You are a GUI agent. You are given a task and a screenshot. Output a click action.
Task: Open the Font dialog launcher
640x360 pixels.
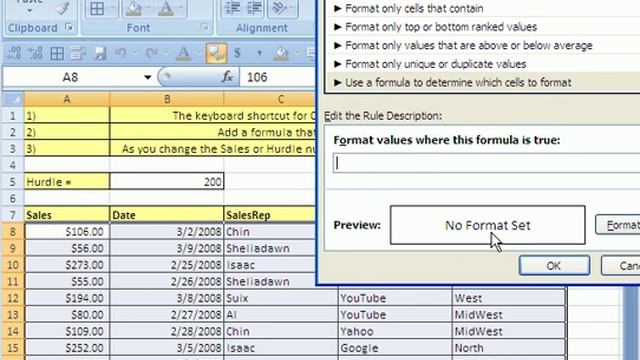[204, 27]
